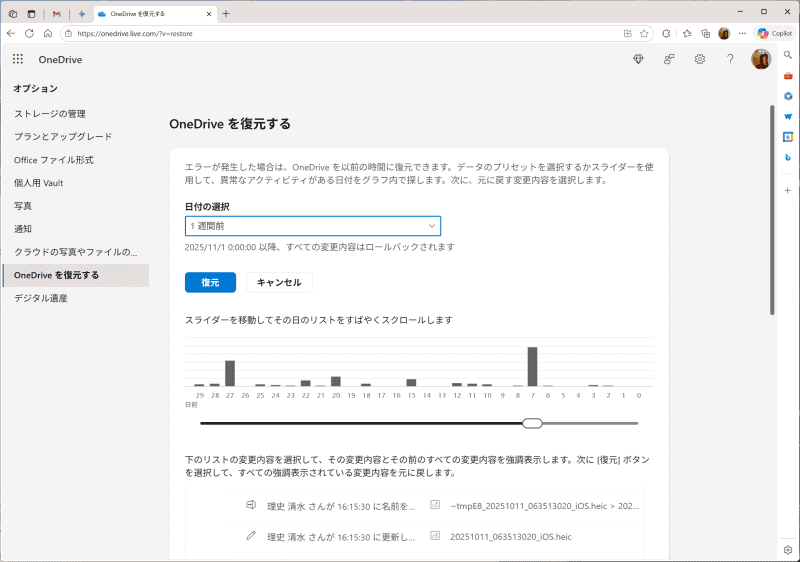Open the OneDrive account profile picture
Image resolution: width=800 pixels, height=562 pixels.
tap(761, 59)
